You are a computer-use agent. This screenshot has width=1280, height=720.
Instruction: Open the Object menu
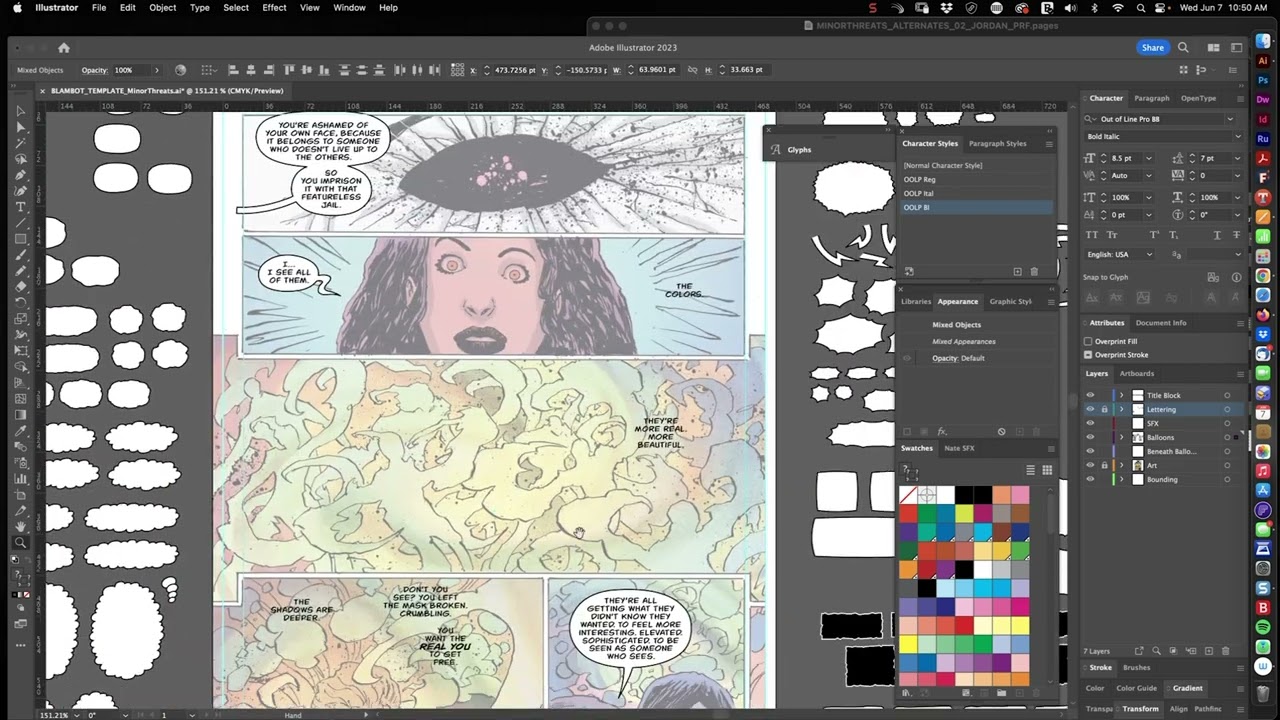tap(162, 7)
